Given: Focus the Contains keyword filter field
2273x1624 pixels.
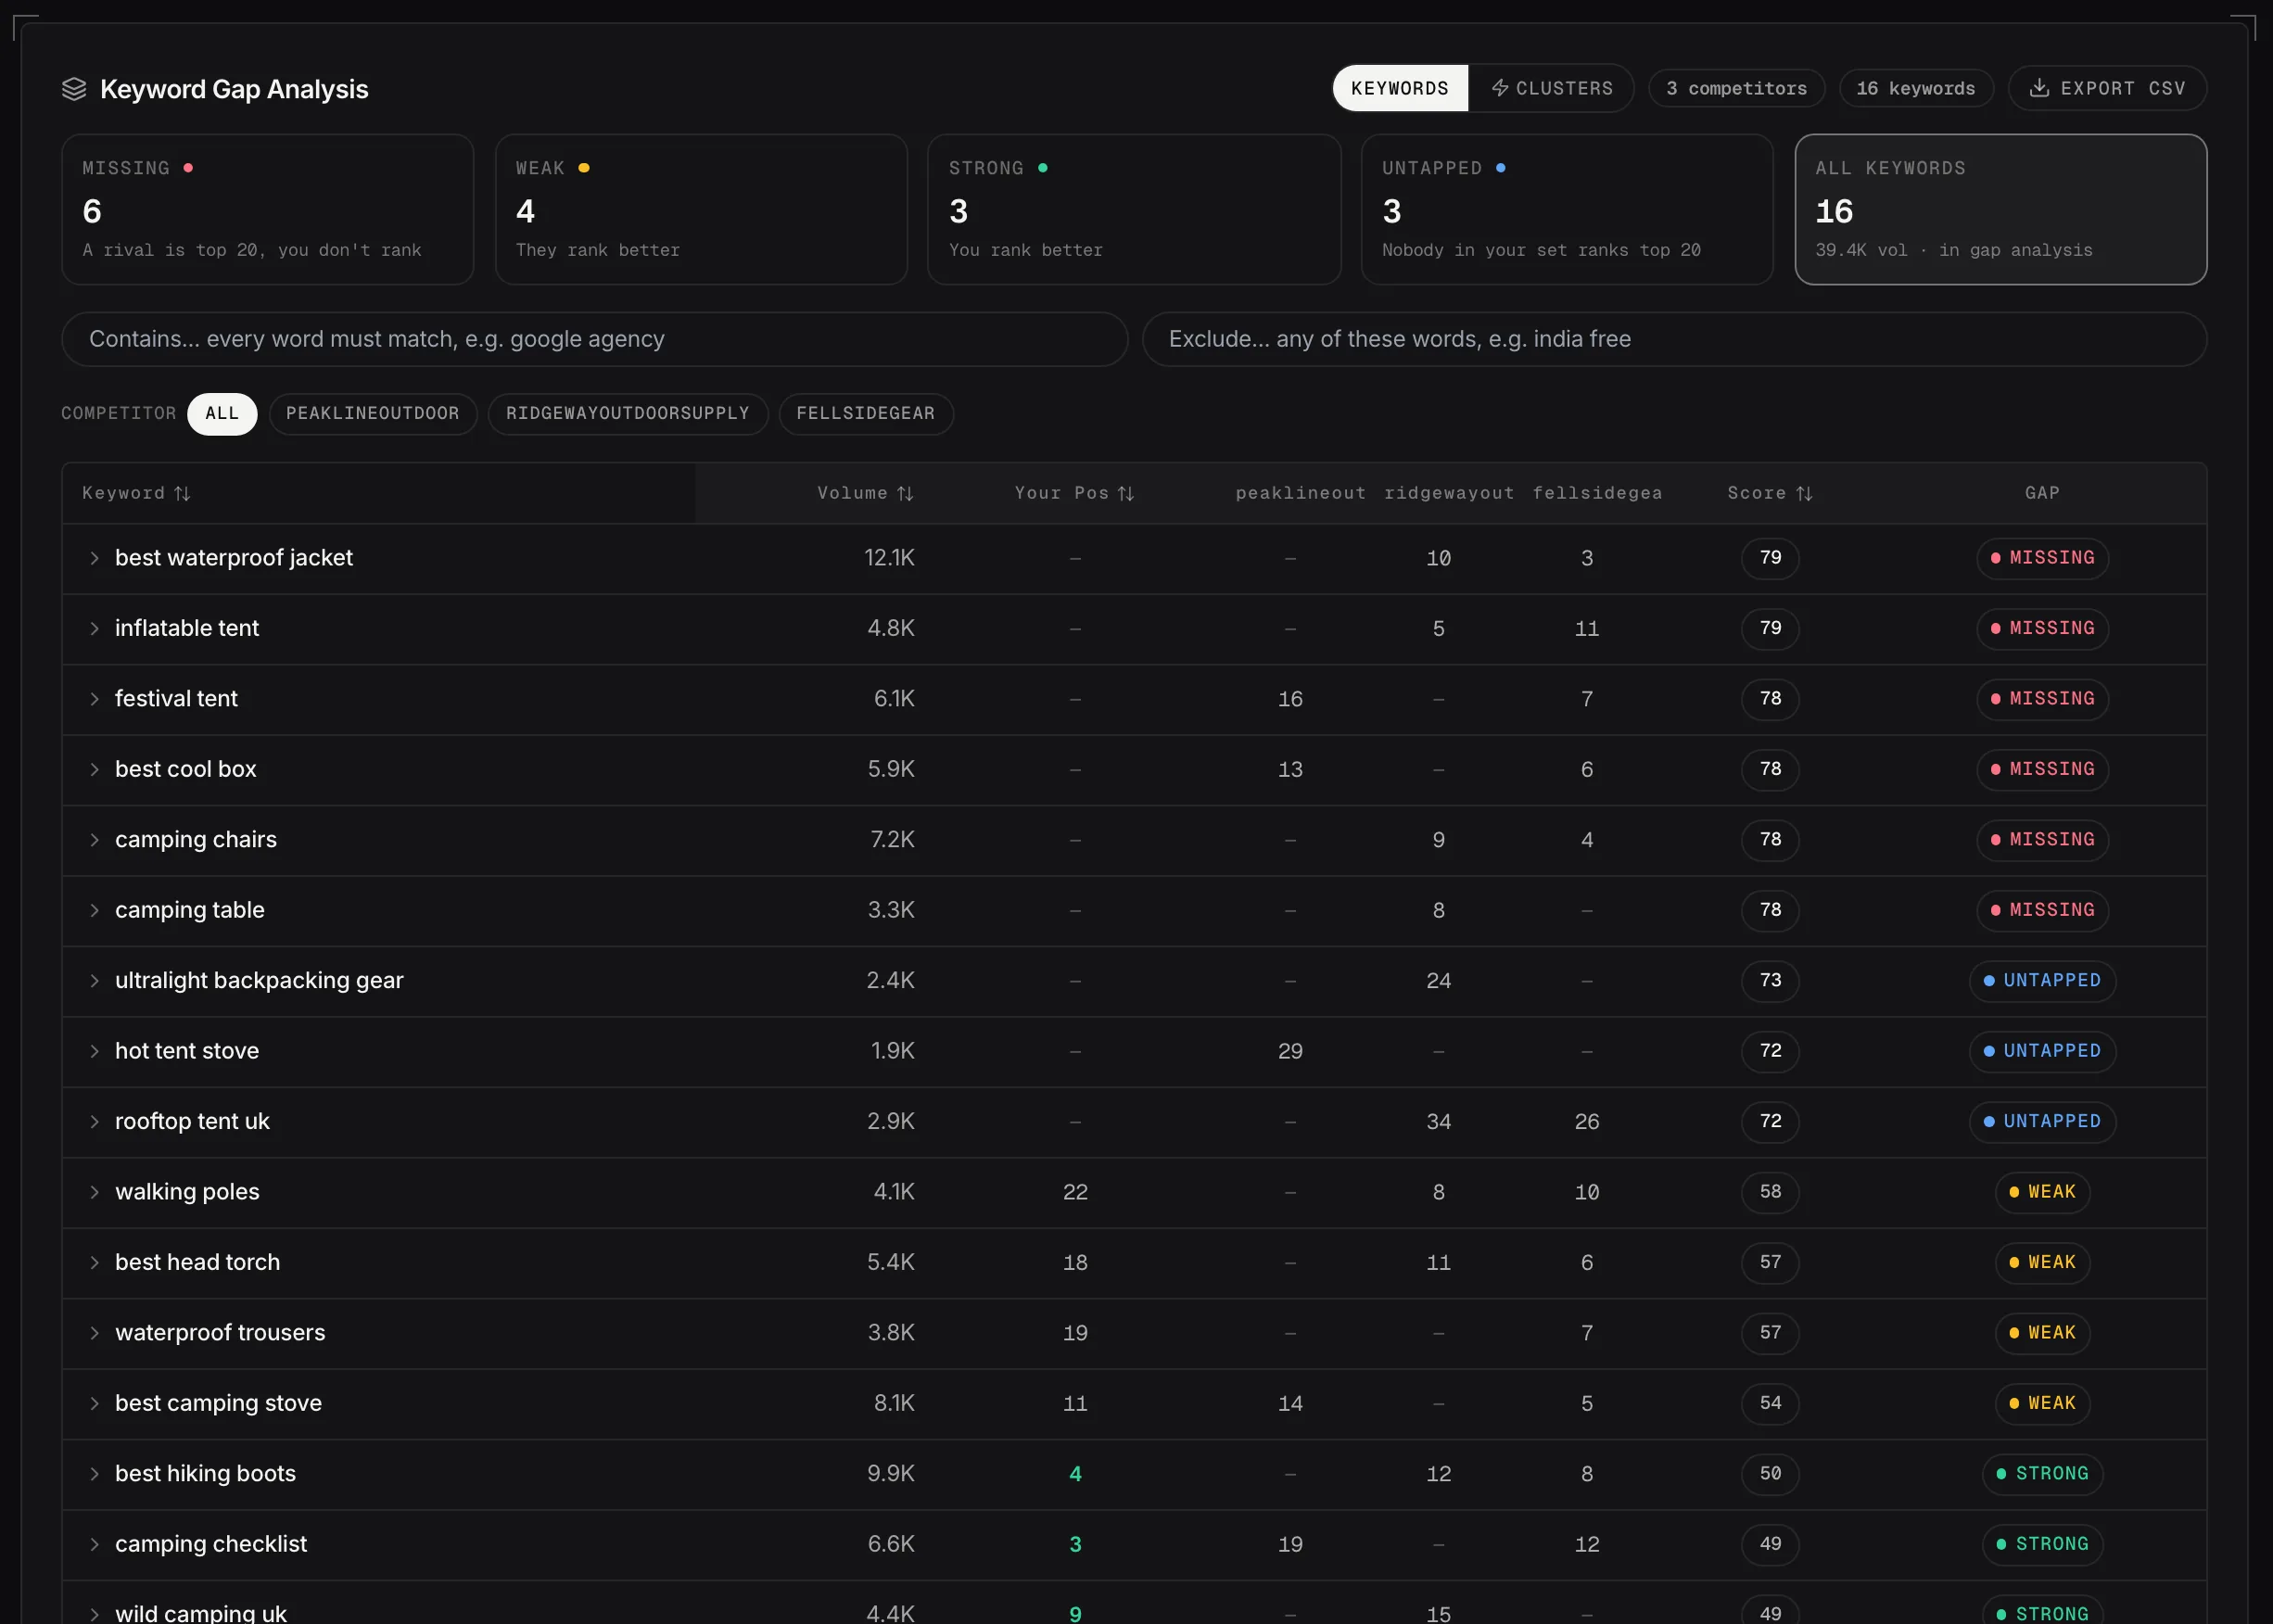Looking at the screenshot, I should point(595,339).
